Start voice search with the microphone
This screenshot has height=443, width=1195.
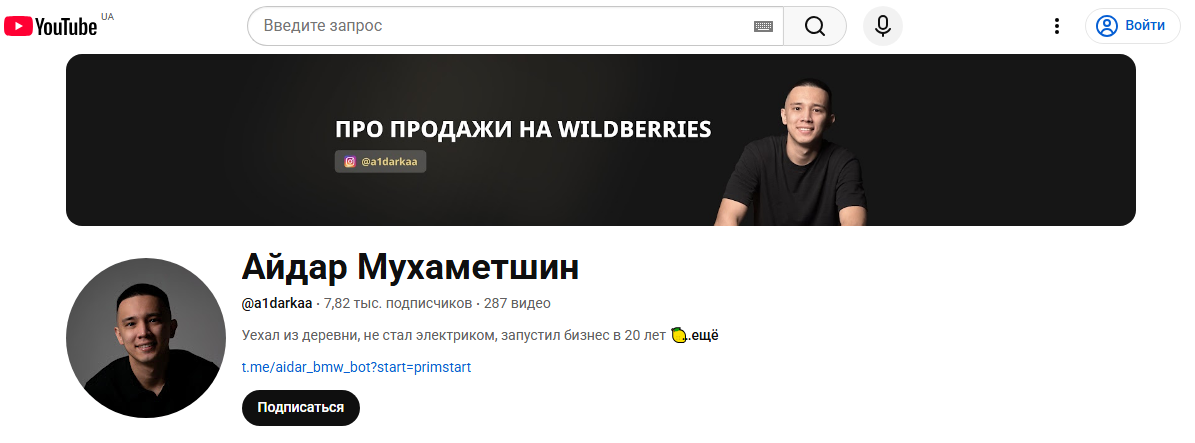click(x=883, y=26)
